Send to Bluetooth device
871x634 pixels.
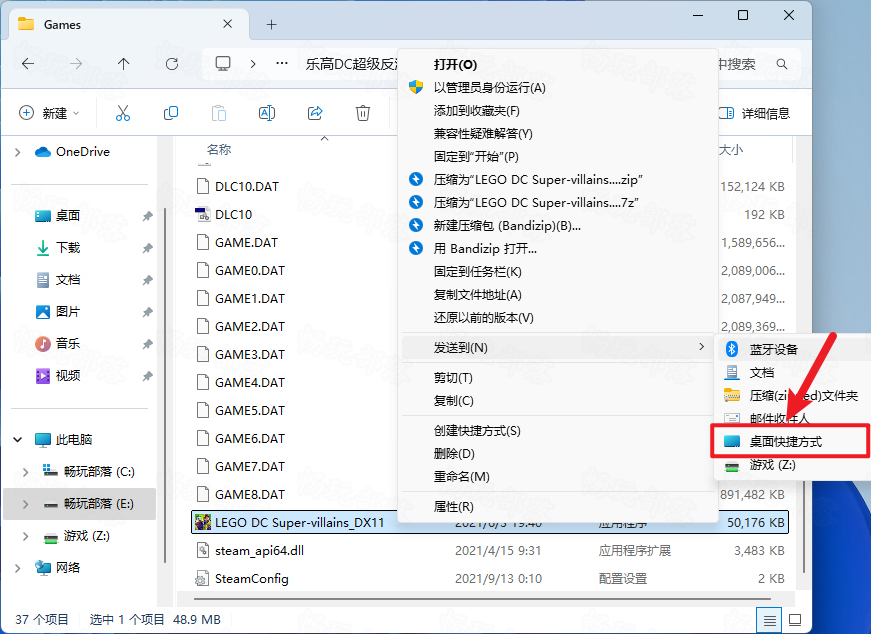pos(794,350)
